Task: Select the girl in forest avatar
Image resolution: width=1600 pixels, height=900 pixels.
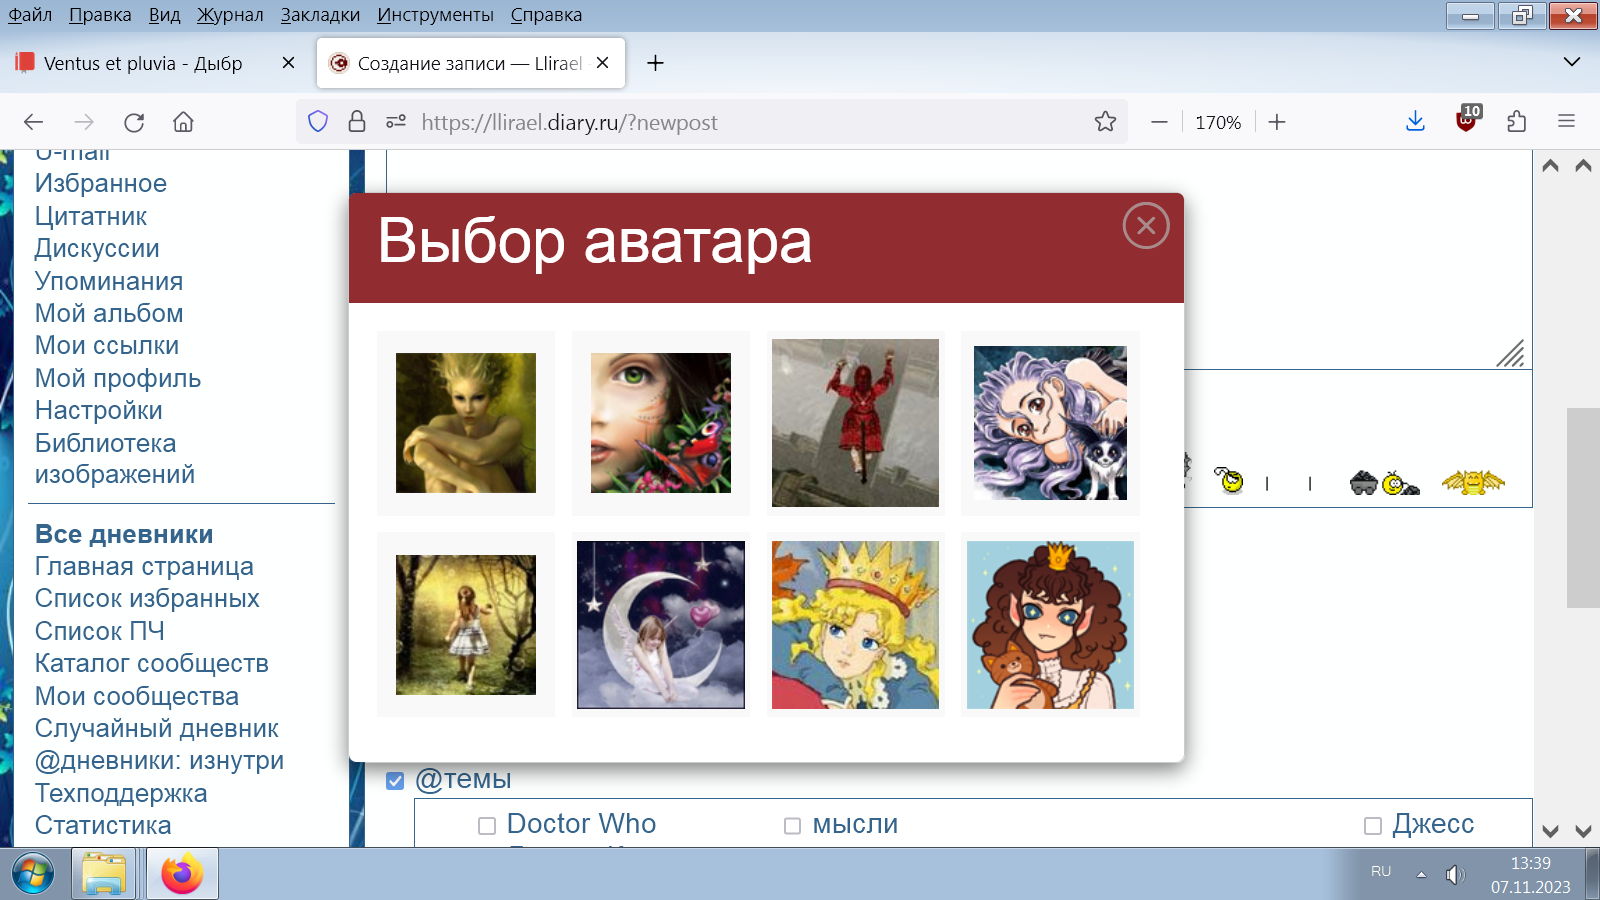Action: [466, 625]
